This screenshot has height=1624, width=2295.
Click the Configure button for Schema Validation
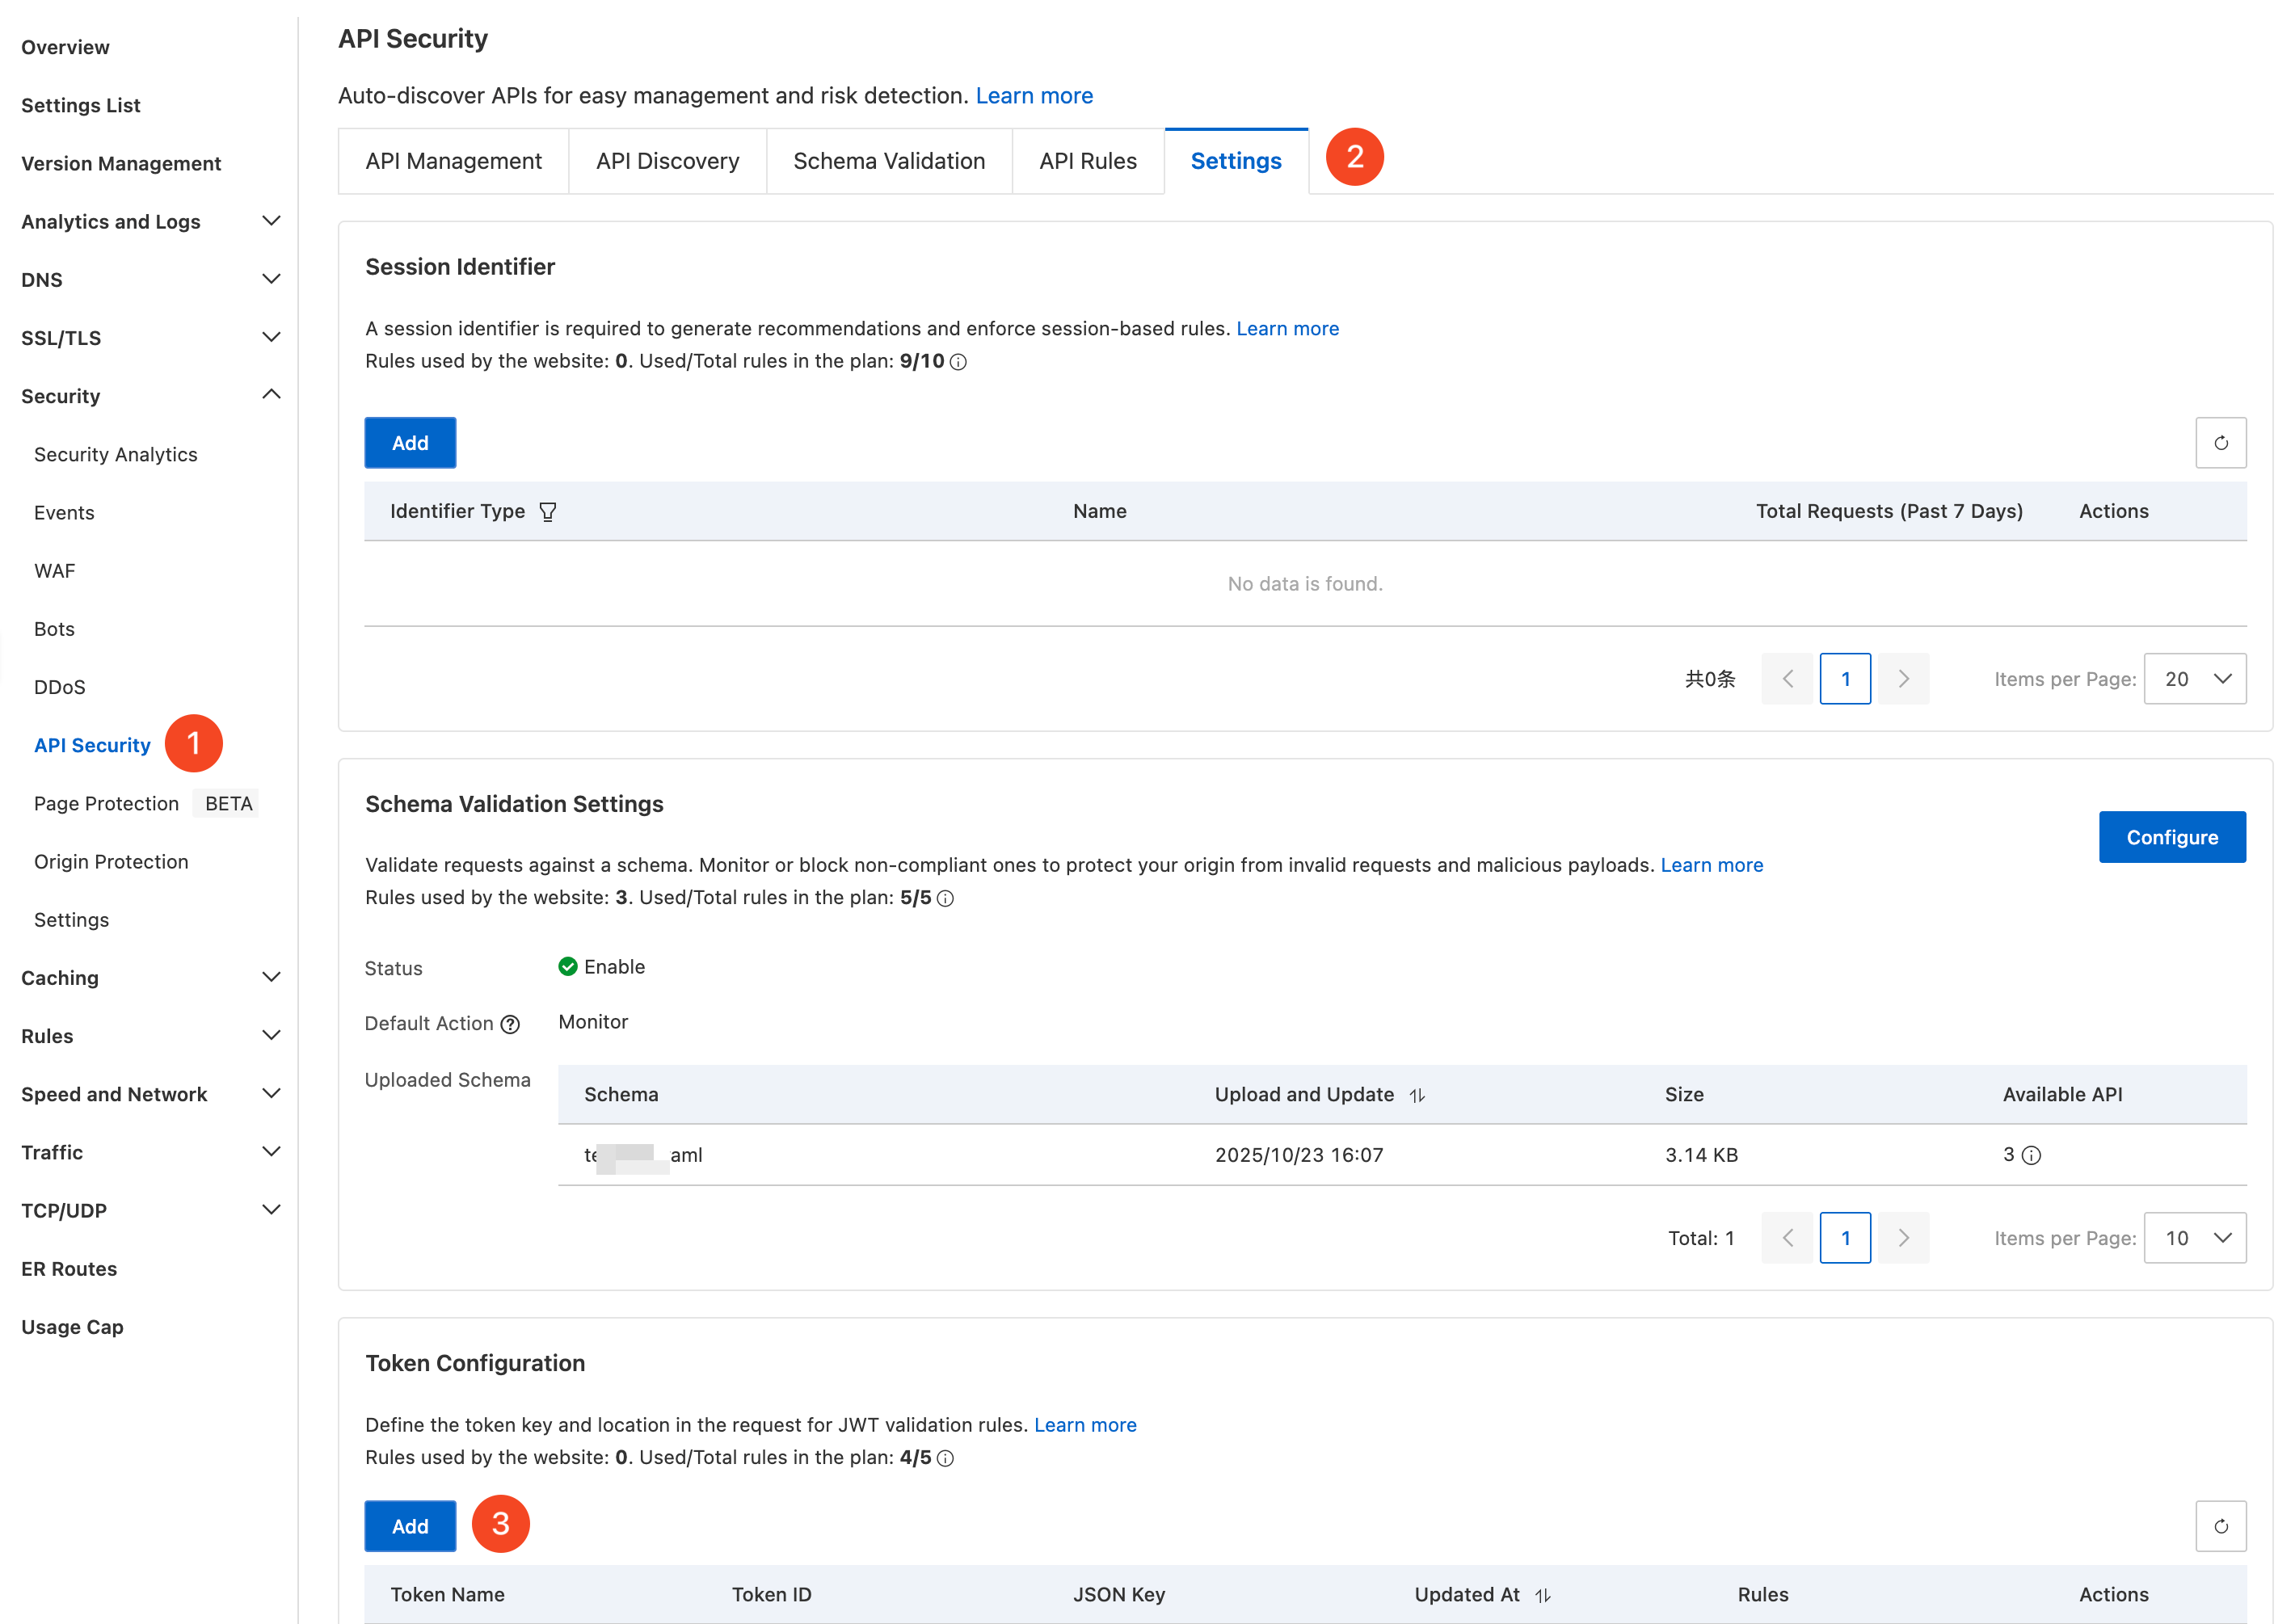(2171, 837)
